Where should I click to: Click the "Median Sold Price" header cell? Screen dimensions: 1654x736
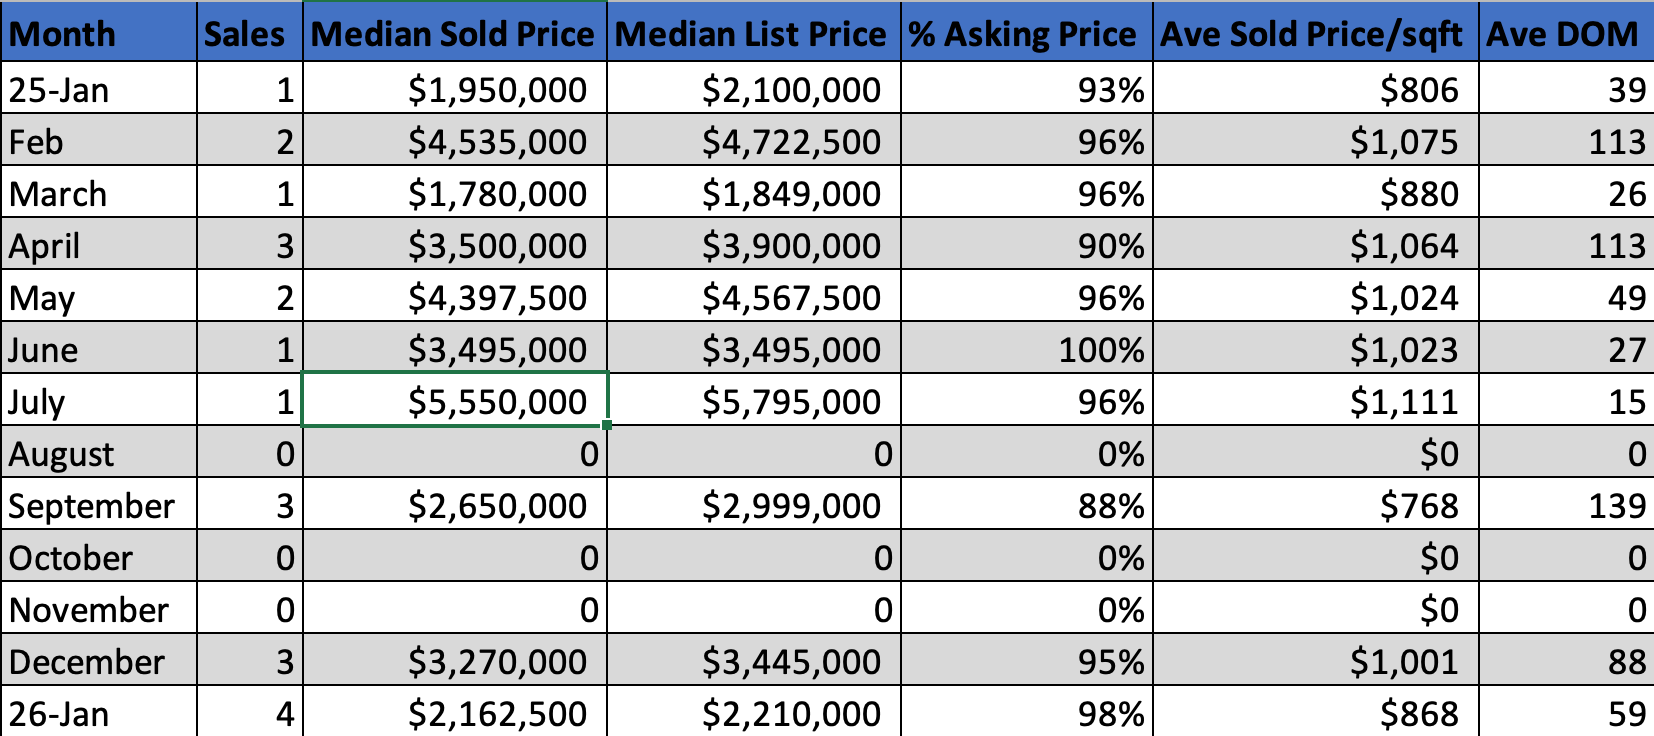pos(454,34)
